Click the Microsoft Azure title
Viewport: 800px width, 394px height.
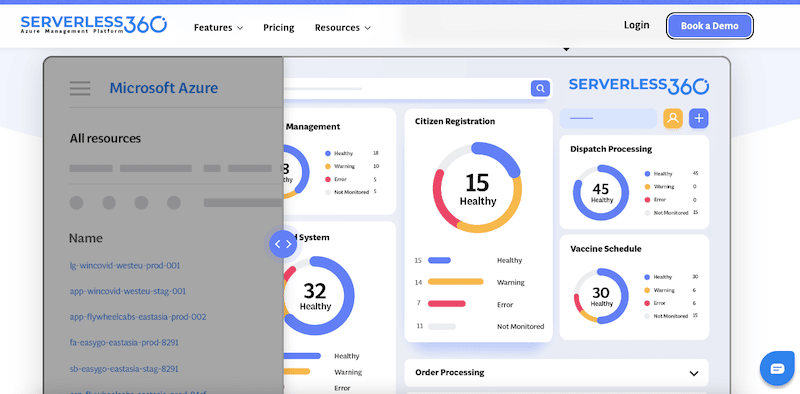(164, 88)
